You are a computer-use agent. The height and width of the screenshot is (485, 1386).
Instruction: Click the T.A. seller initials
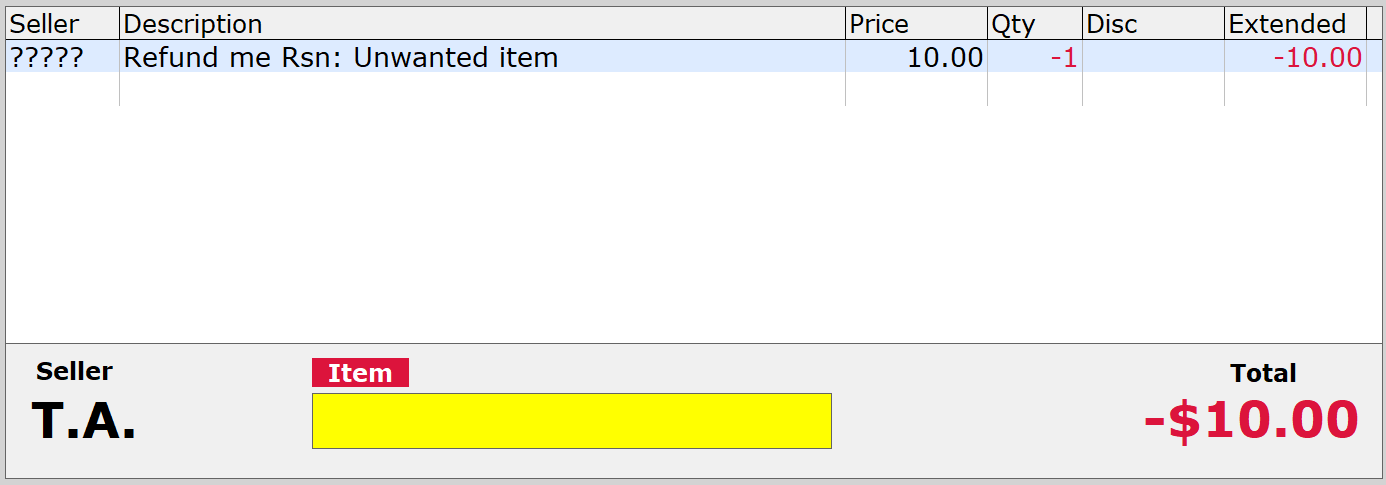[x=84, y=421]
